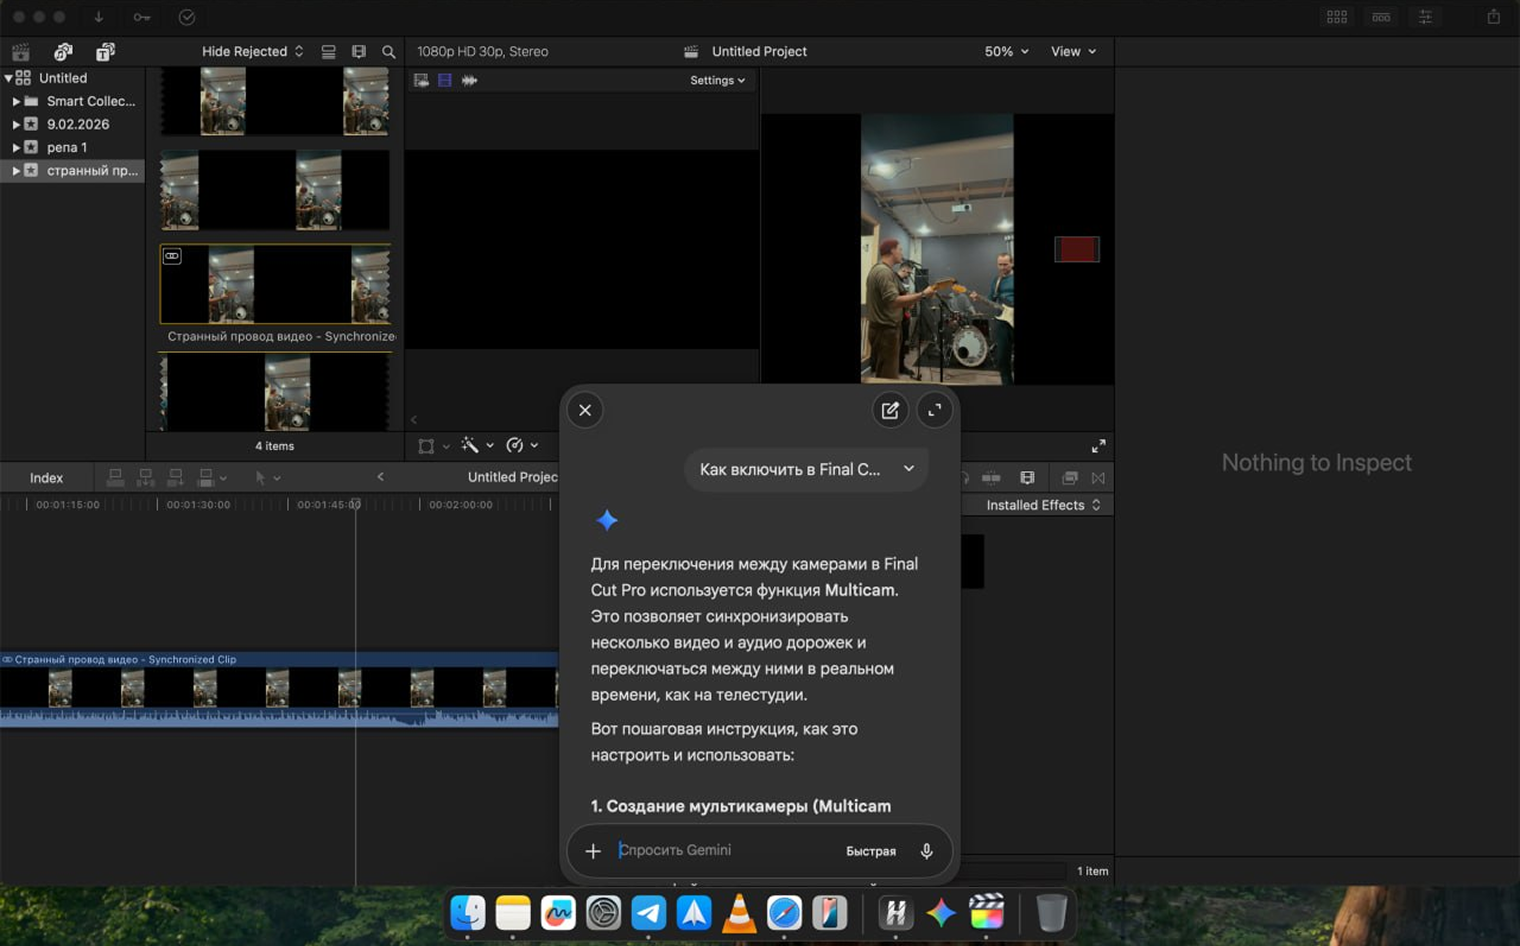Toggle browser filmstrip/list view icon

[x=328, y=51]
